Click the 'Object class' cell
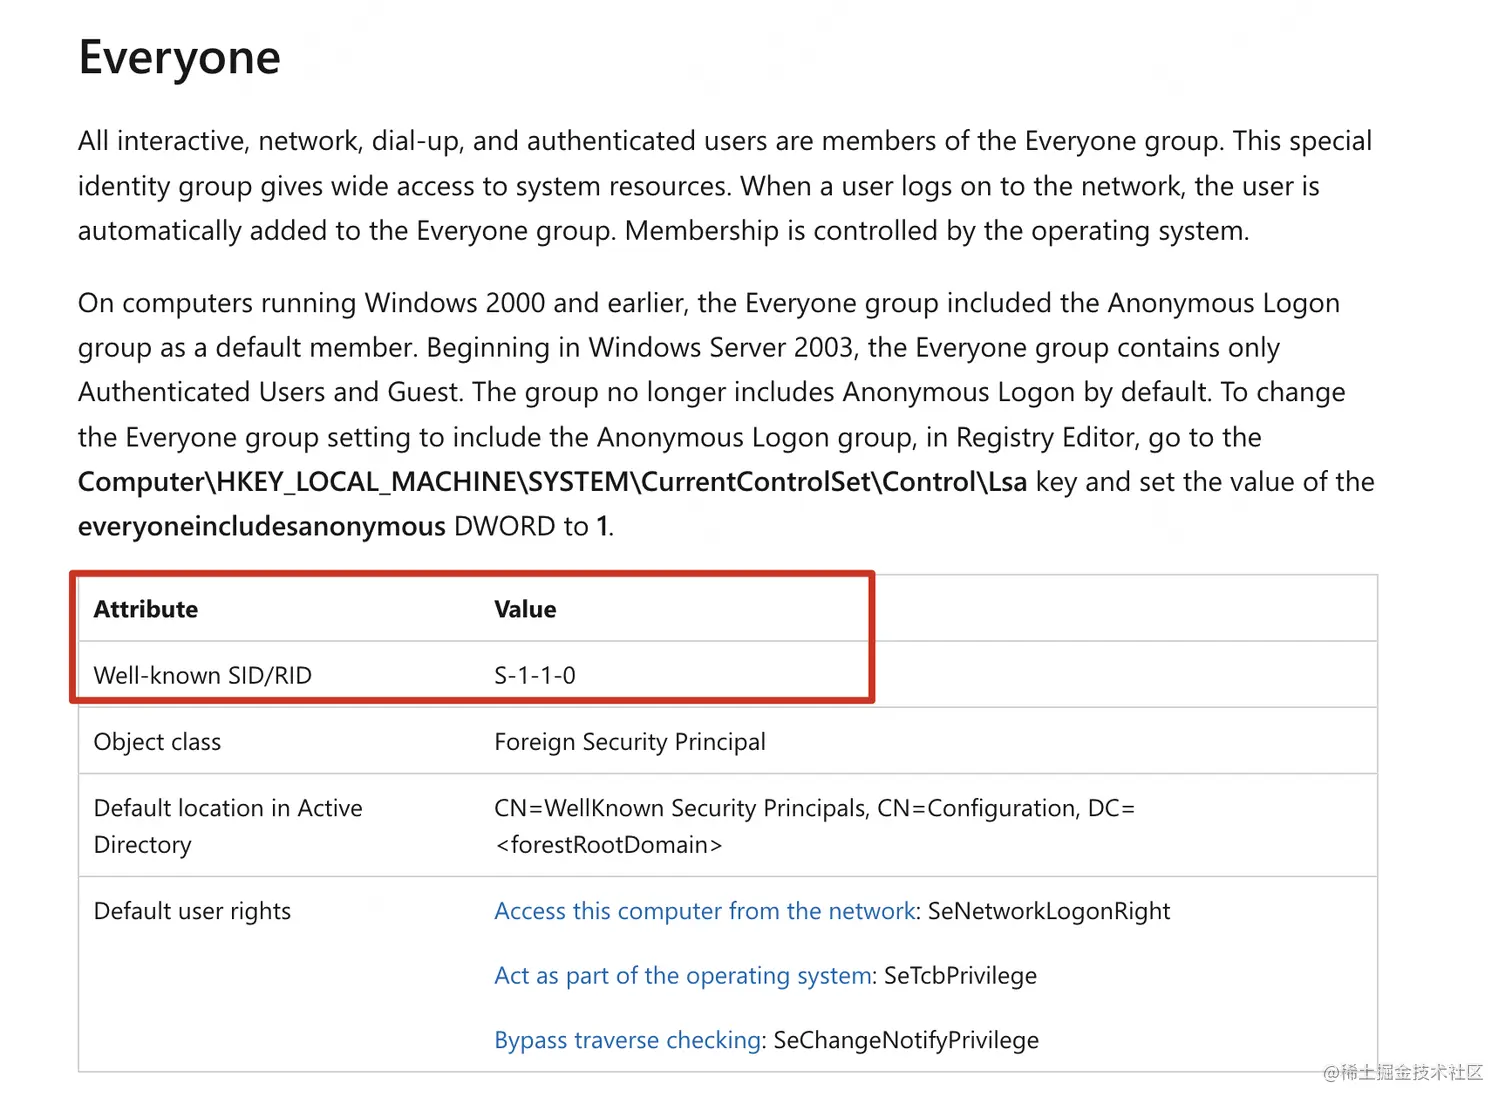This screenshot has height=1111, width=1512. 157,742
